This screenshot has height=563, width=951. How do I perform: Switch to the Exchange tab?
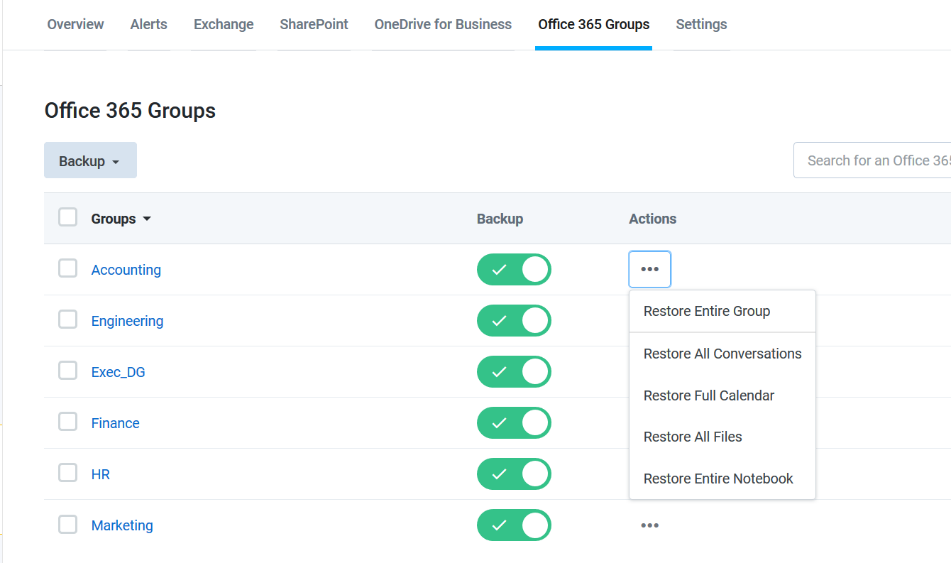pos(223,24)
